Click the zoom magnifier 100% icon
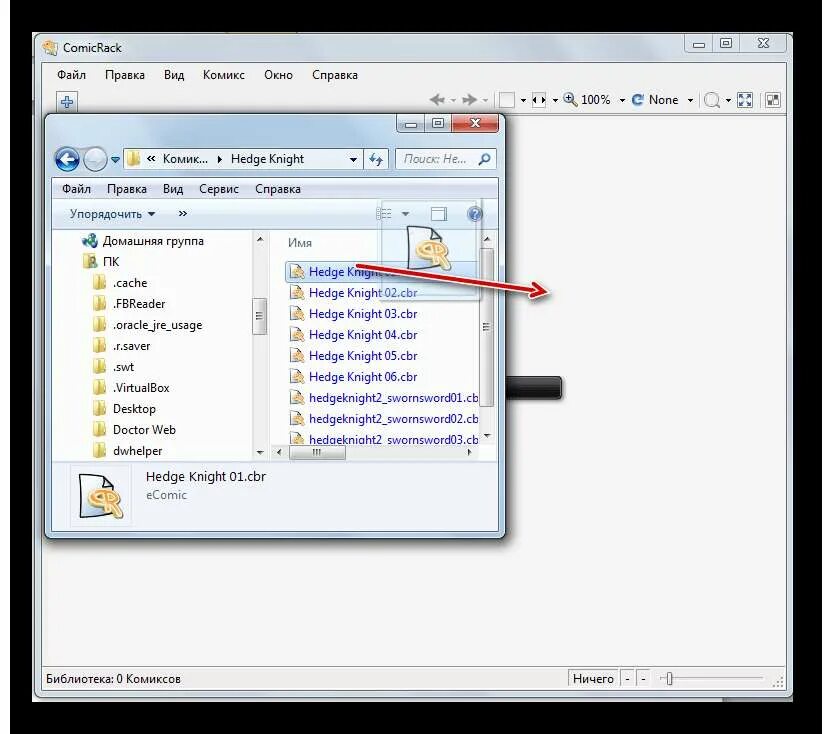 coord(570,99)
